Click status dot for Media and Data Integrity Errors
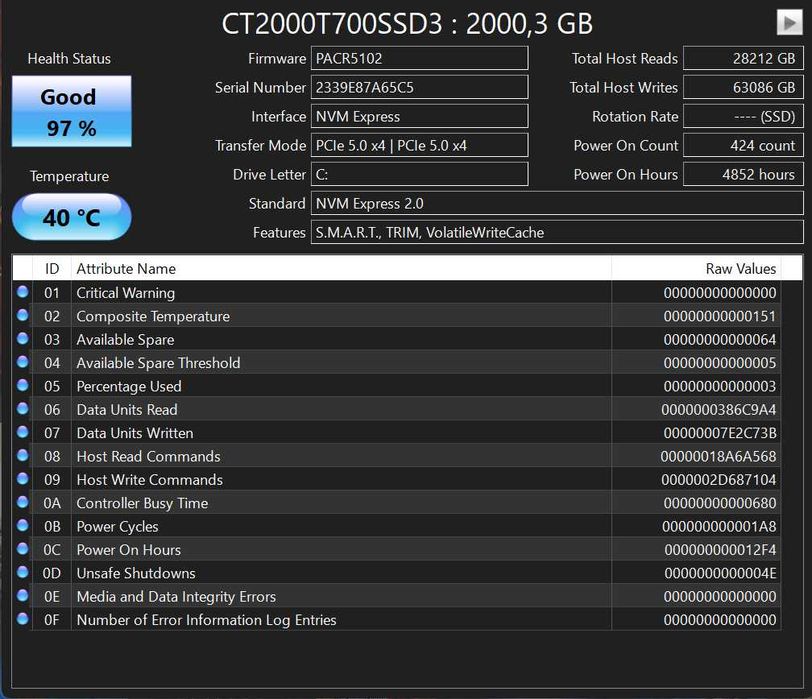Screen dimensions: 812x699 coord(22,595)
